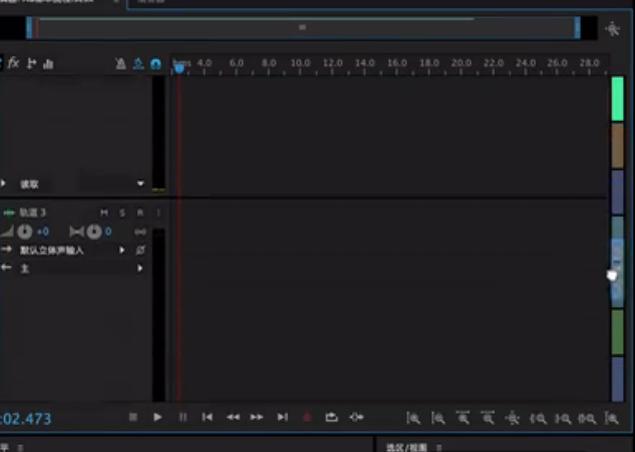Open the 读取 automation mode dropdown
Viewport: 635px width, 452px height.
point(29,184)
